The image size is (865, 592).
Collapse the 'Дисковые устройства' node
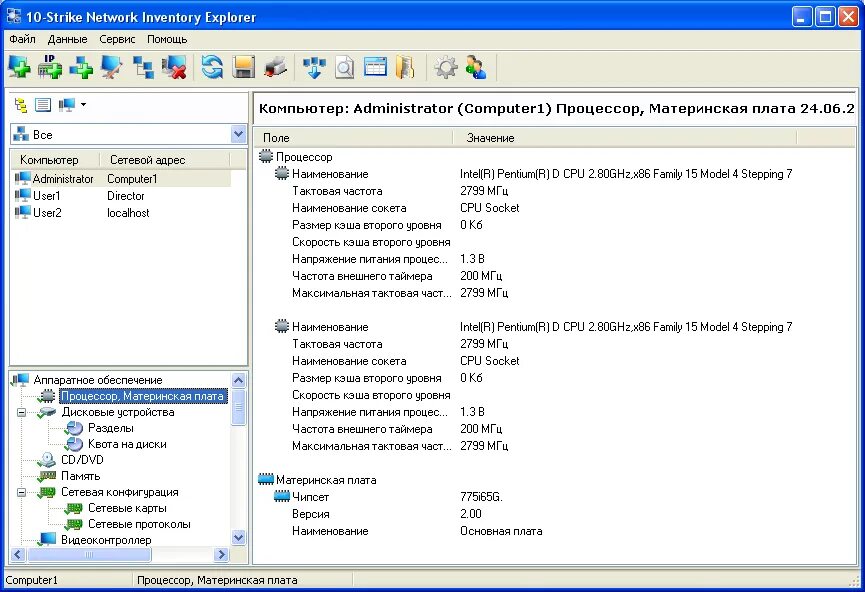22,412
